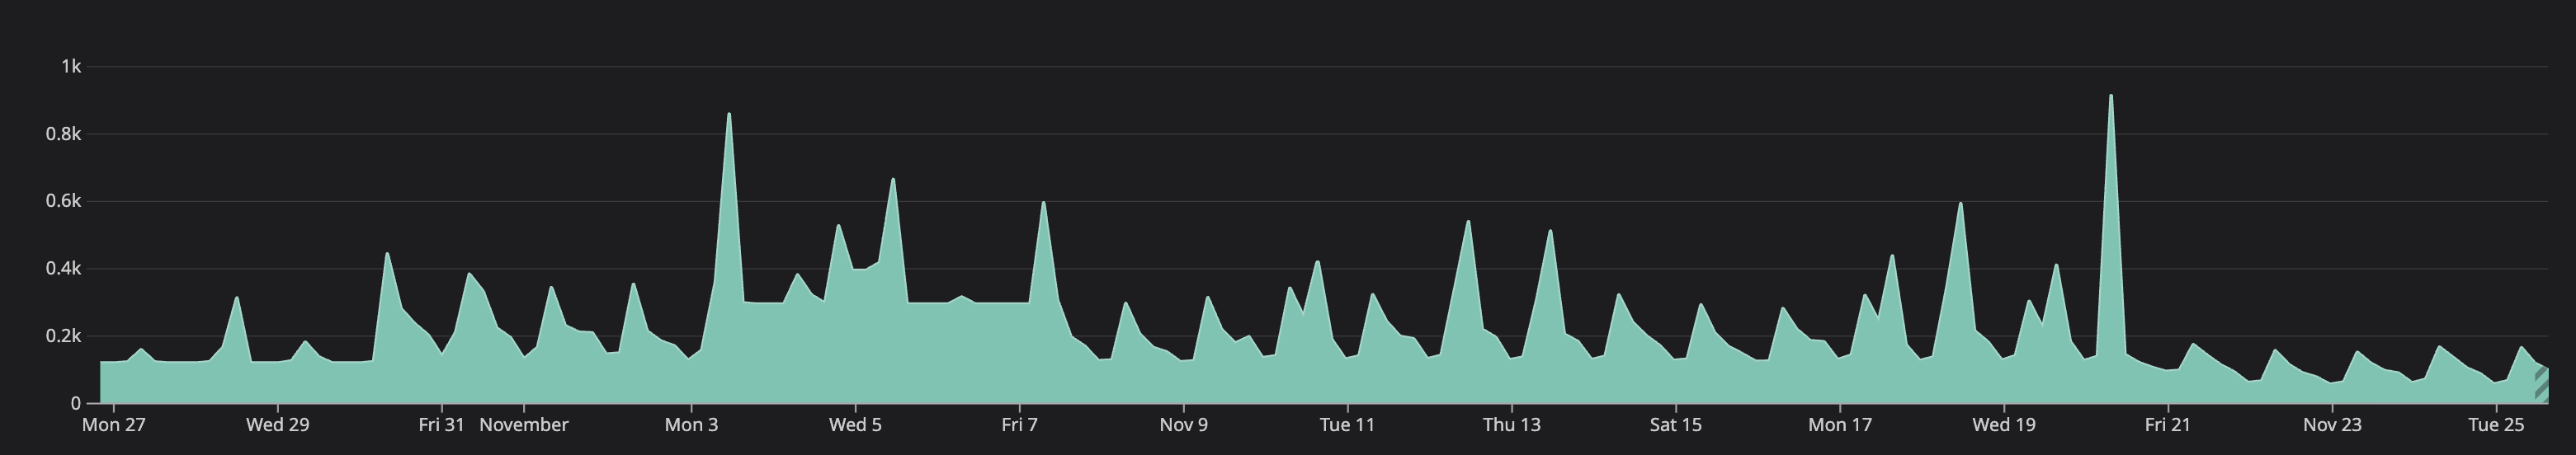Click the '1k' y-axis label

point(70,66)
